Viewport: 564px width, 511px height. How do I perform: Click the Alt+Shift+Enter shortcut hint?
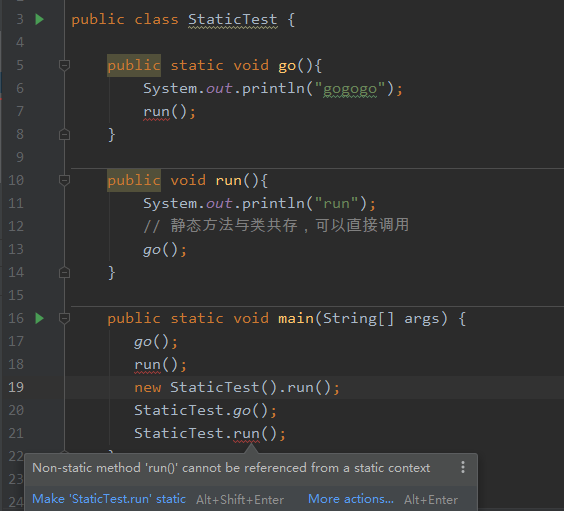coord(240,499)
